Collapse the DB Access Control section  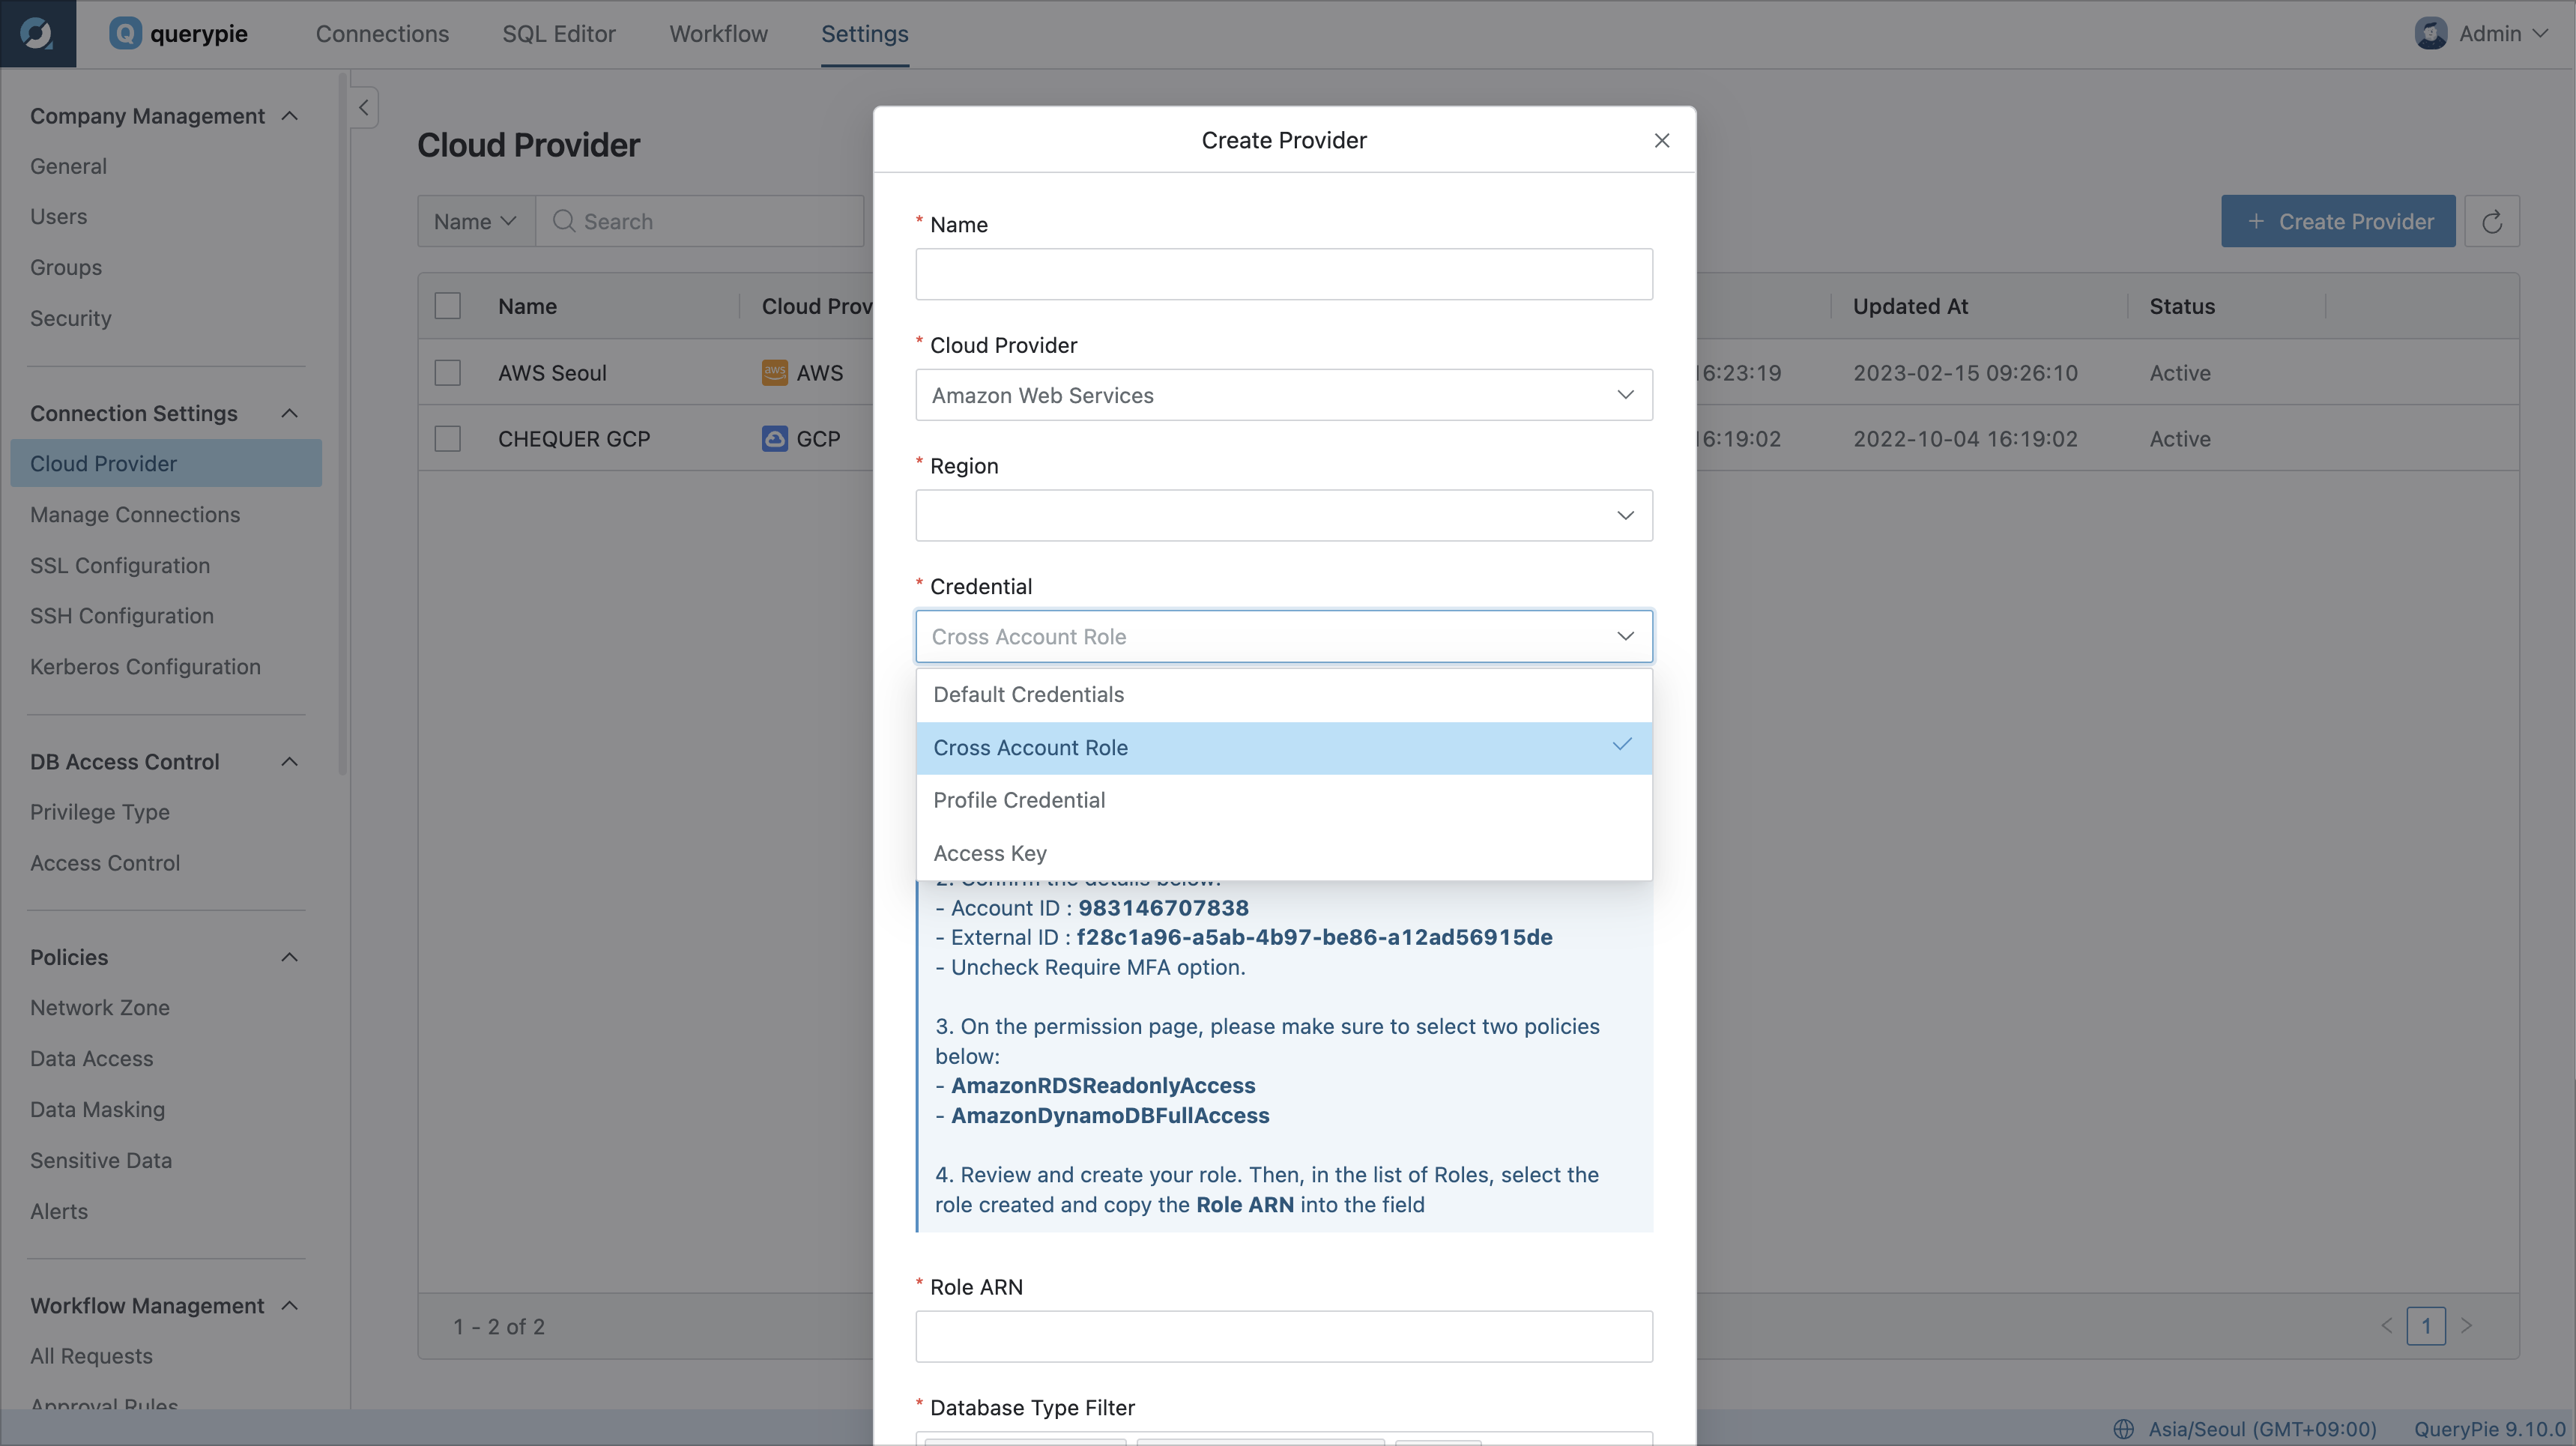(290, 762)
